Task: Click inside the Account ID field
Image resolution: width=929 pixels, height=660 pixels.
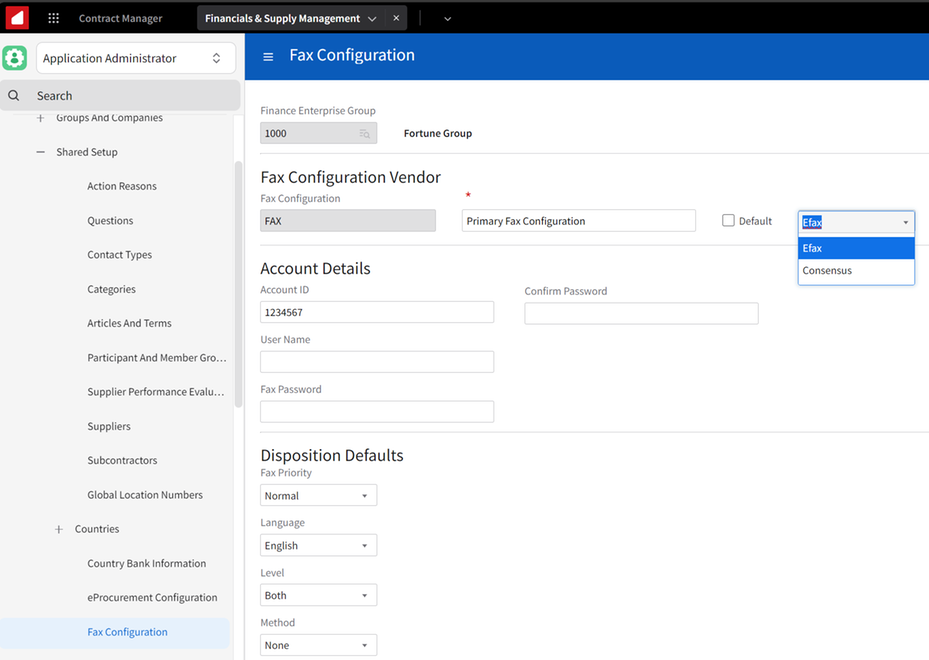Action: coord(376,311)
